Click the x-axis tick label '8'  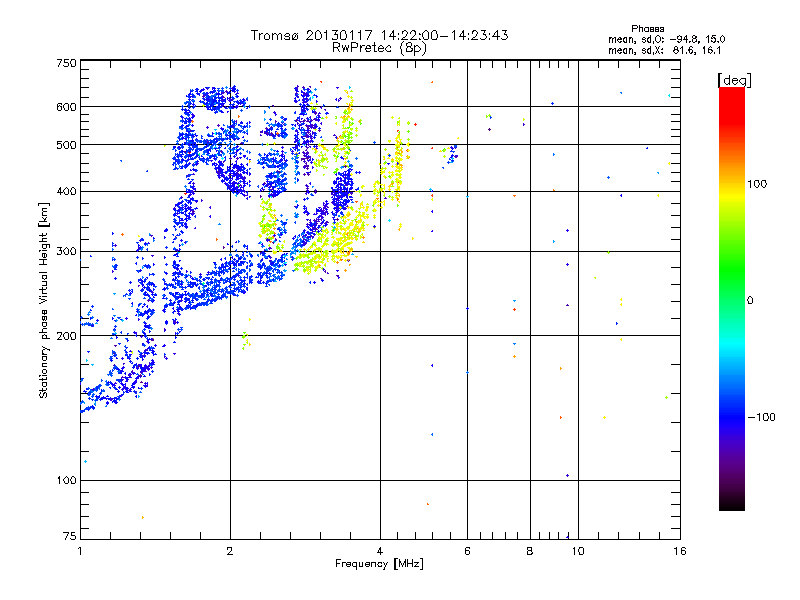[x=530, y=551]
